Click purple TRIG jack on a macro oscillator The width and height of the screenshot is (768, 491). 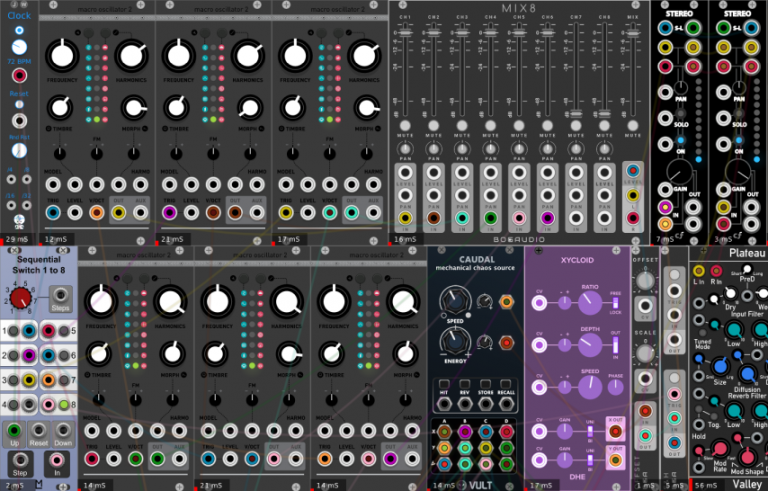point(169,213)
